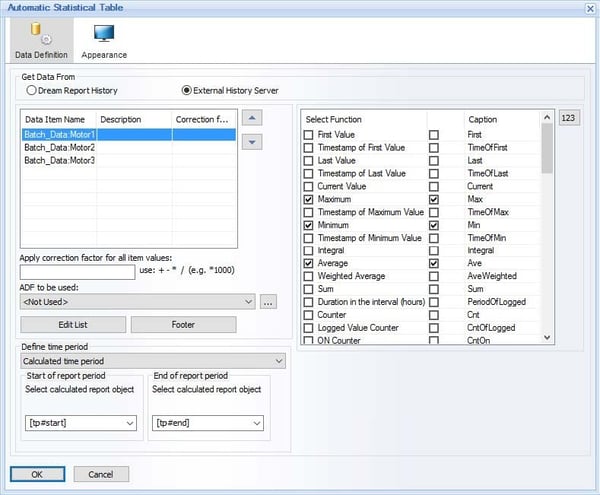The image size is (600, 495).
Task: Click the Edit List button
Action: [x=73, y=324]
